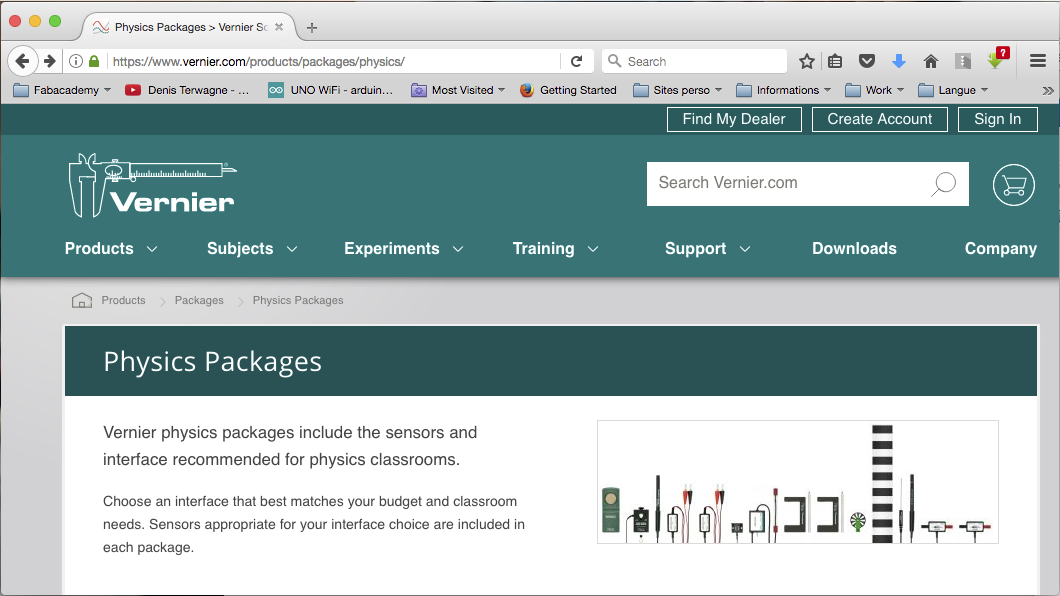The height and width of the screenshot is (596, 1060).
Task: Show more bookmarks with the chevron overflow
Action: 1047,91
